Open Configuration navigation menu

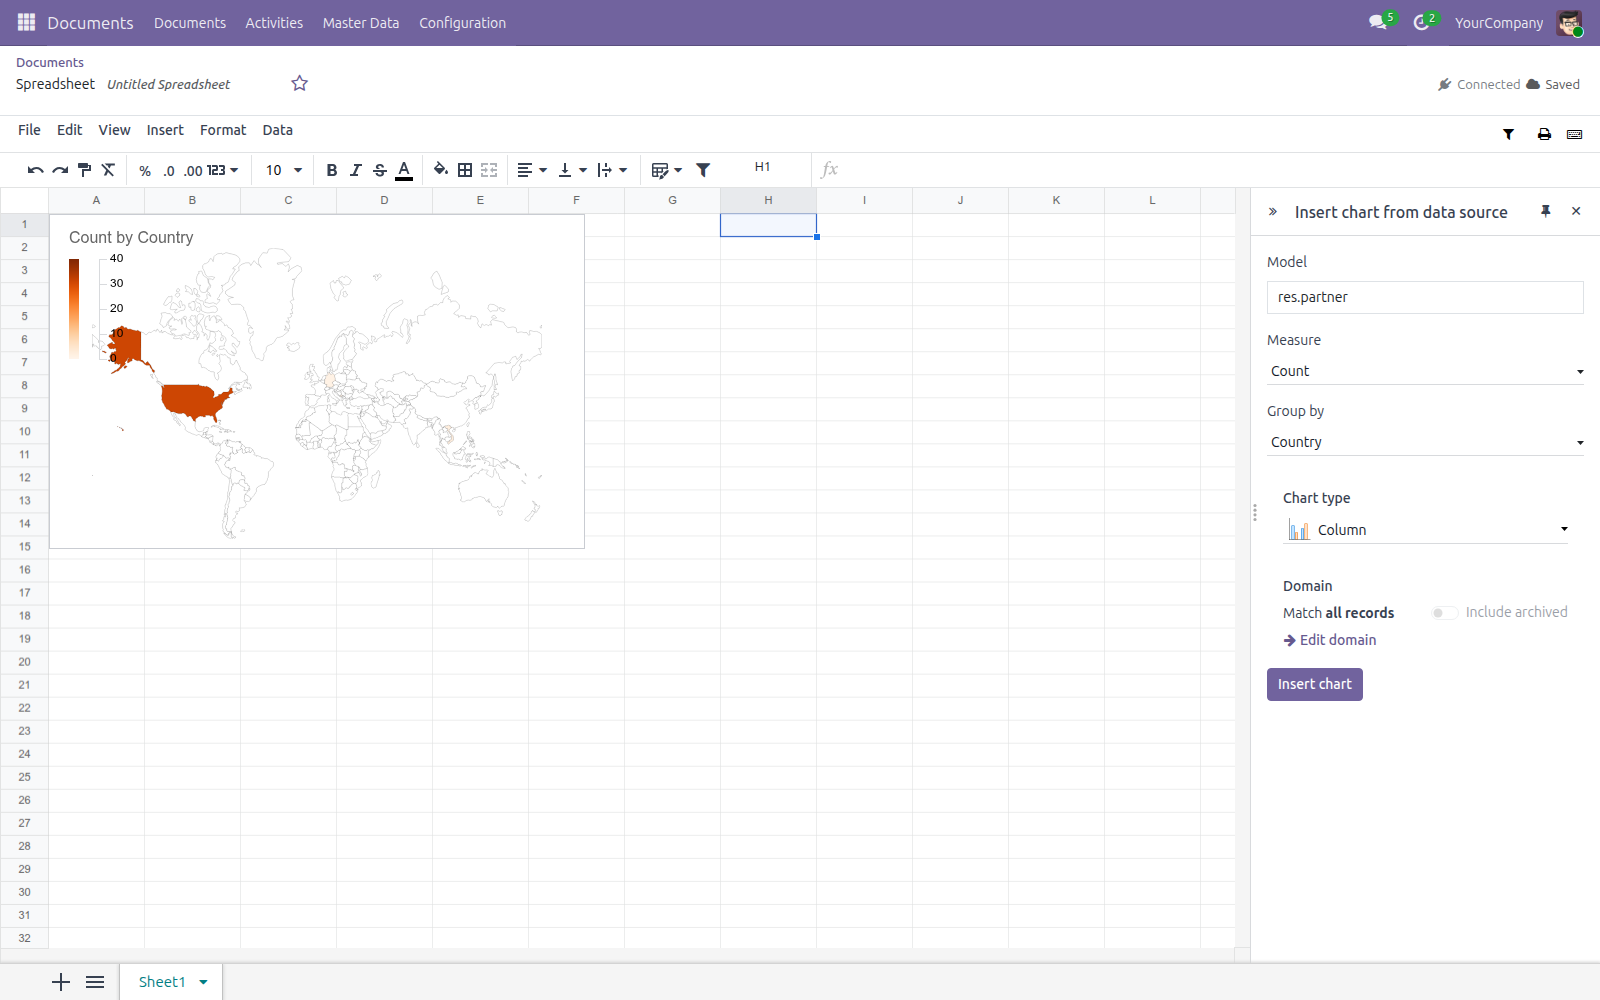pyautogui.click(x=462, y=23)
